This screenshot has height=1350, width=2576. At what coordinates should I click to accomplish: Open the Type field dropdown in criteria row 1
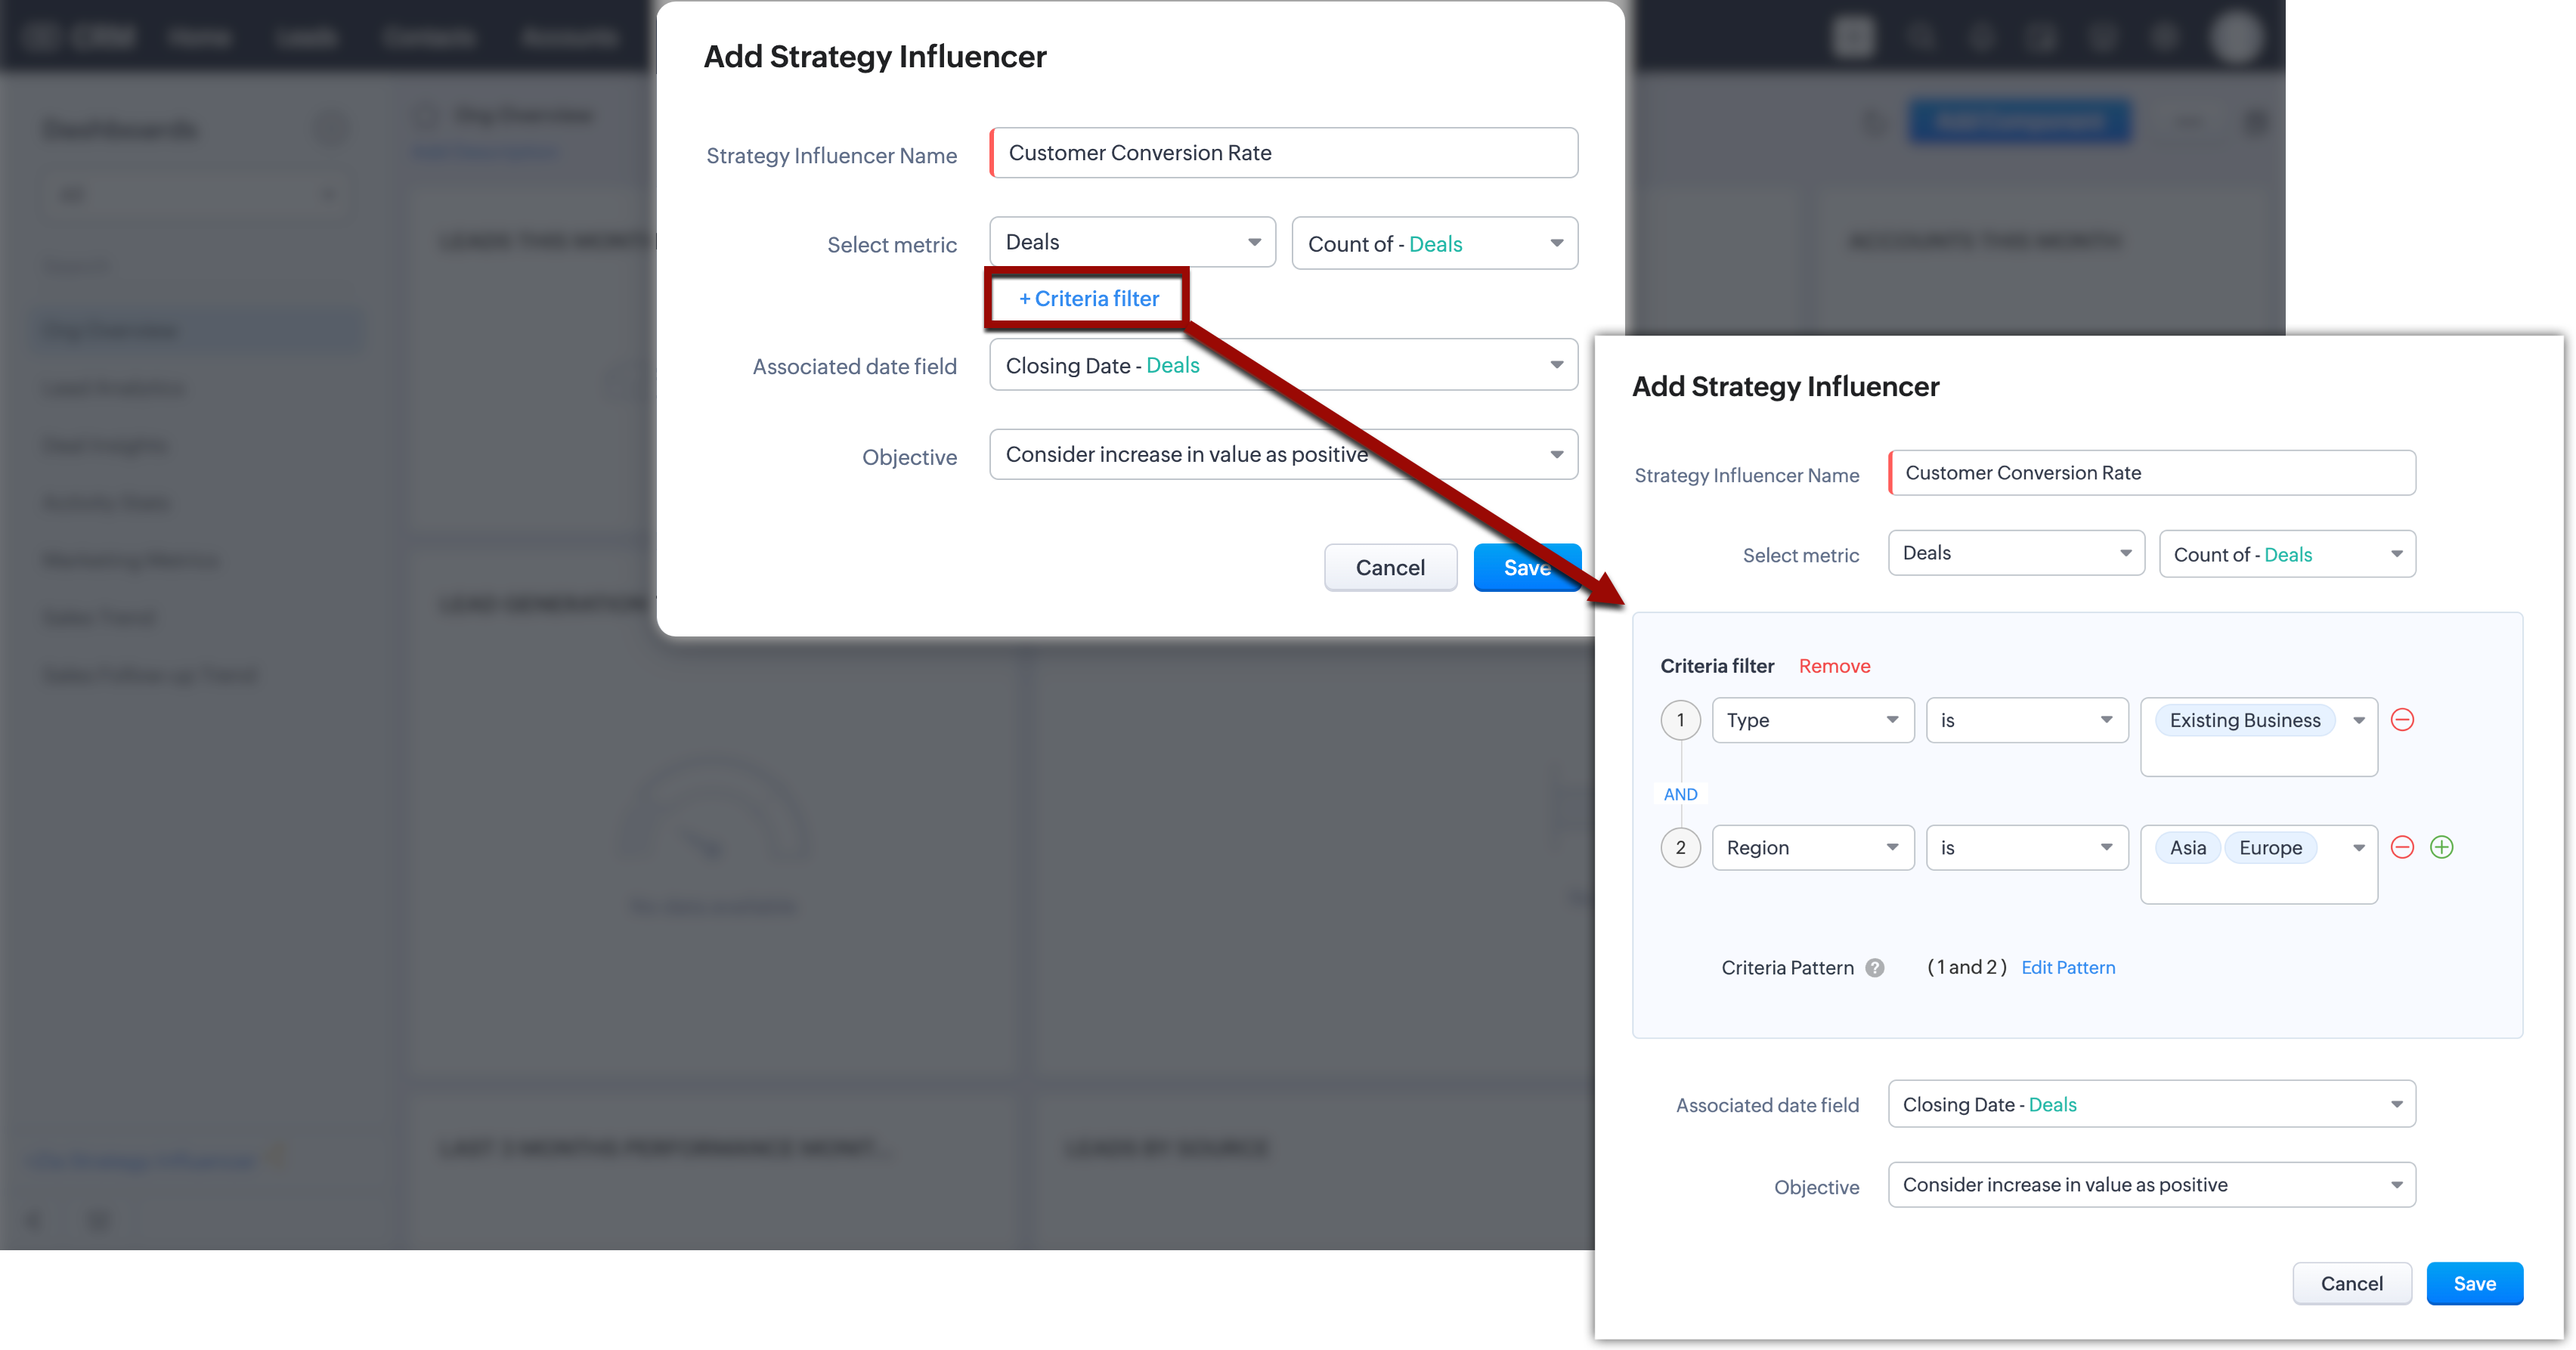[1812, 720]
